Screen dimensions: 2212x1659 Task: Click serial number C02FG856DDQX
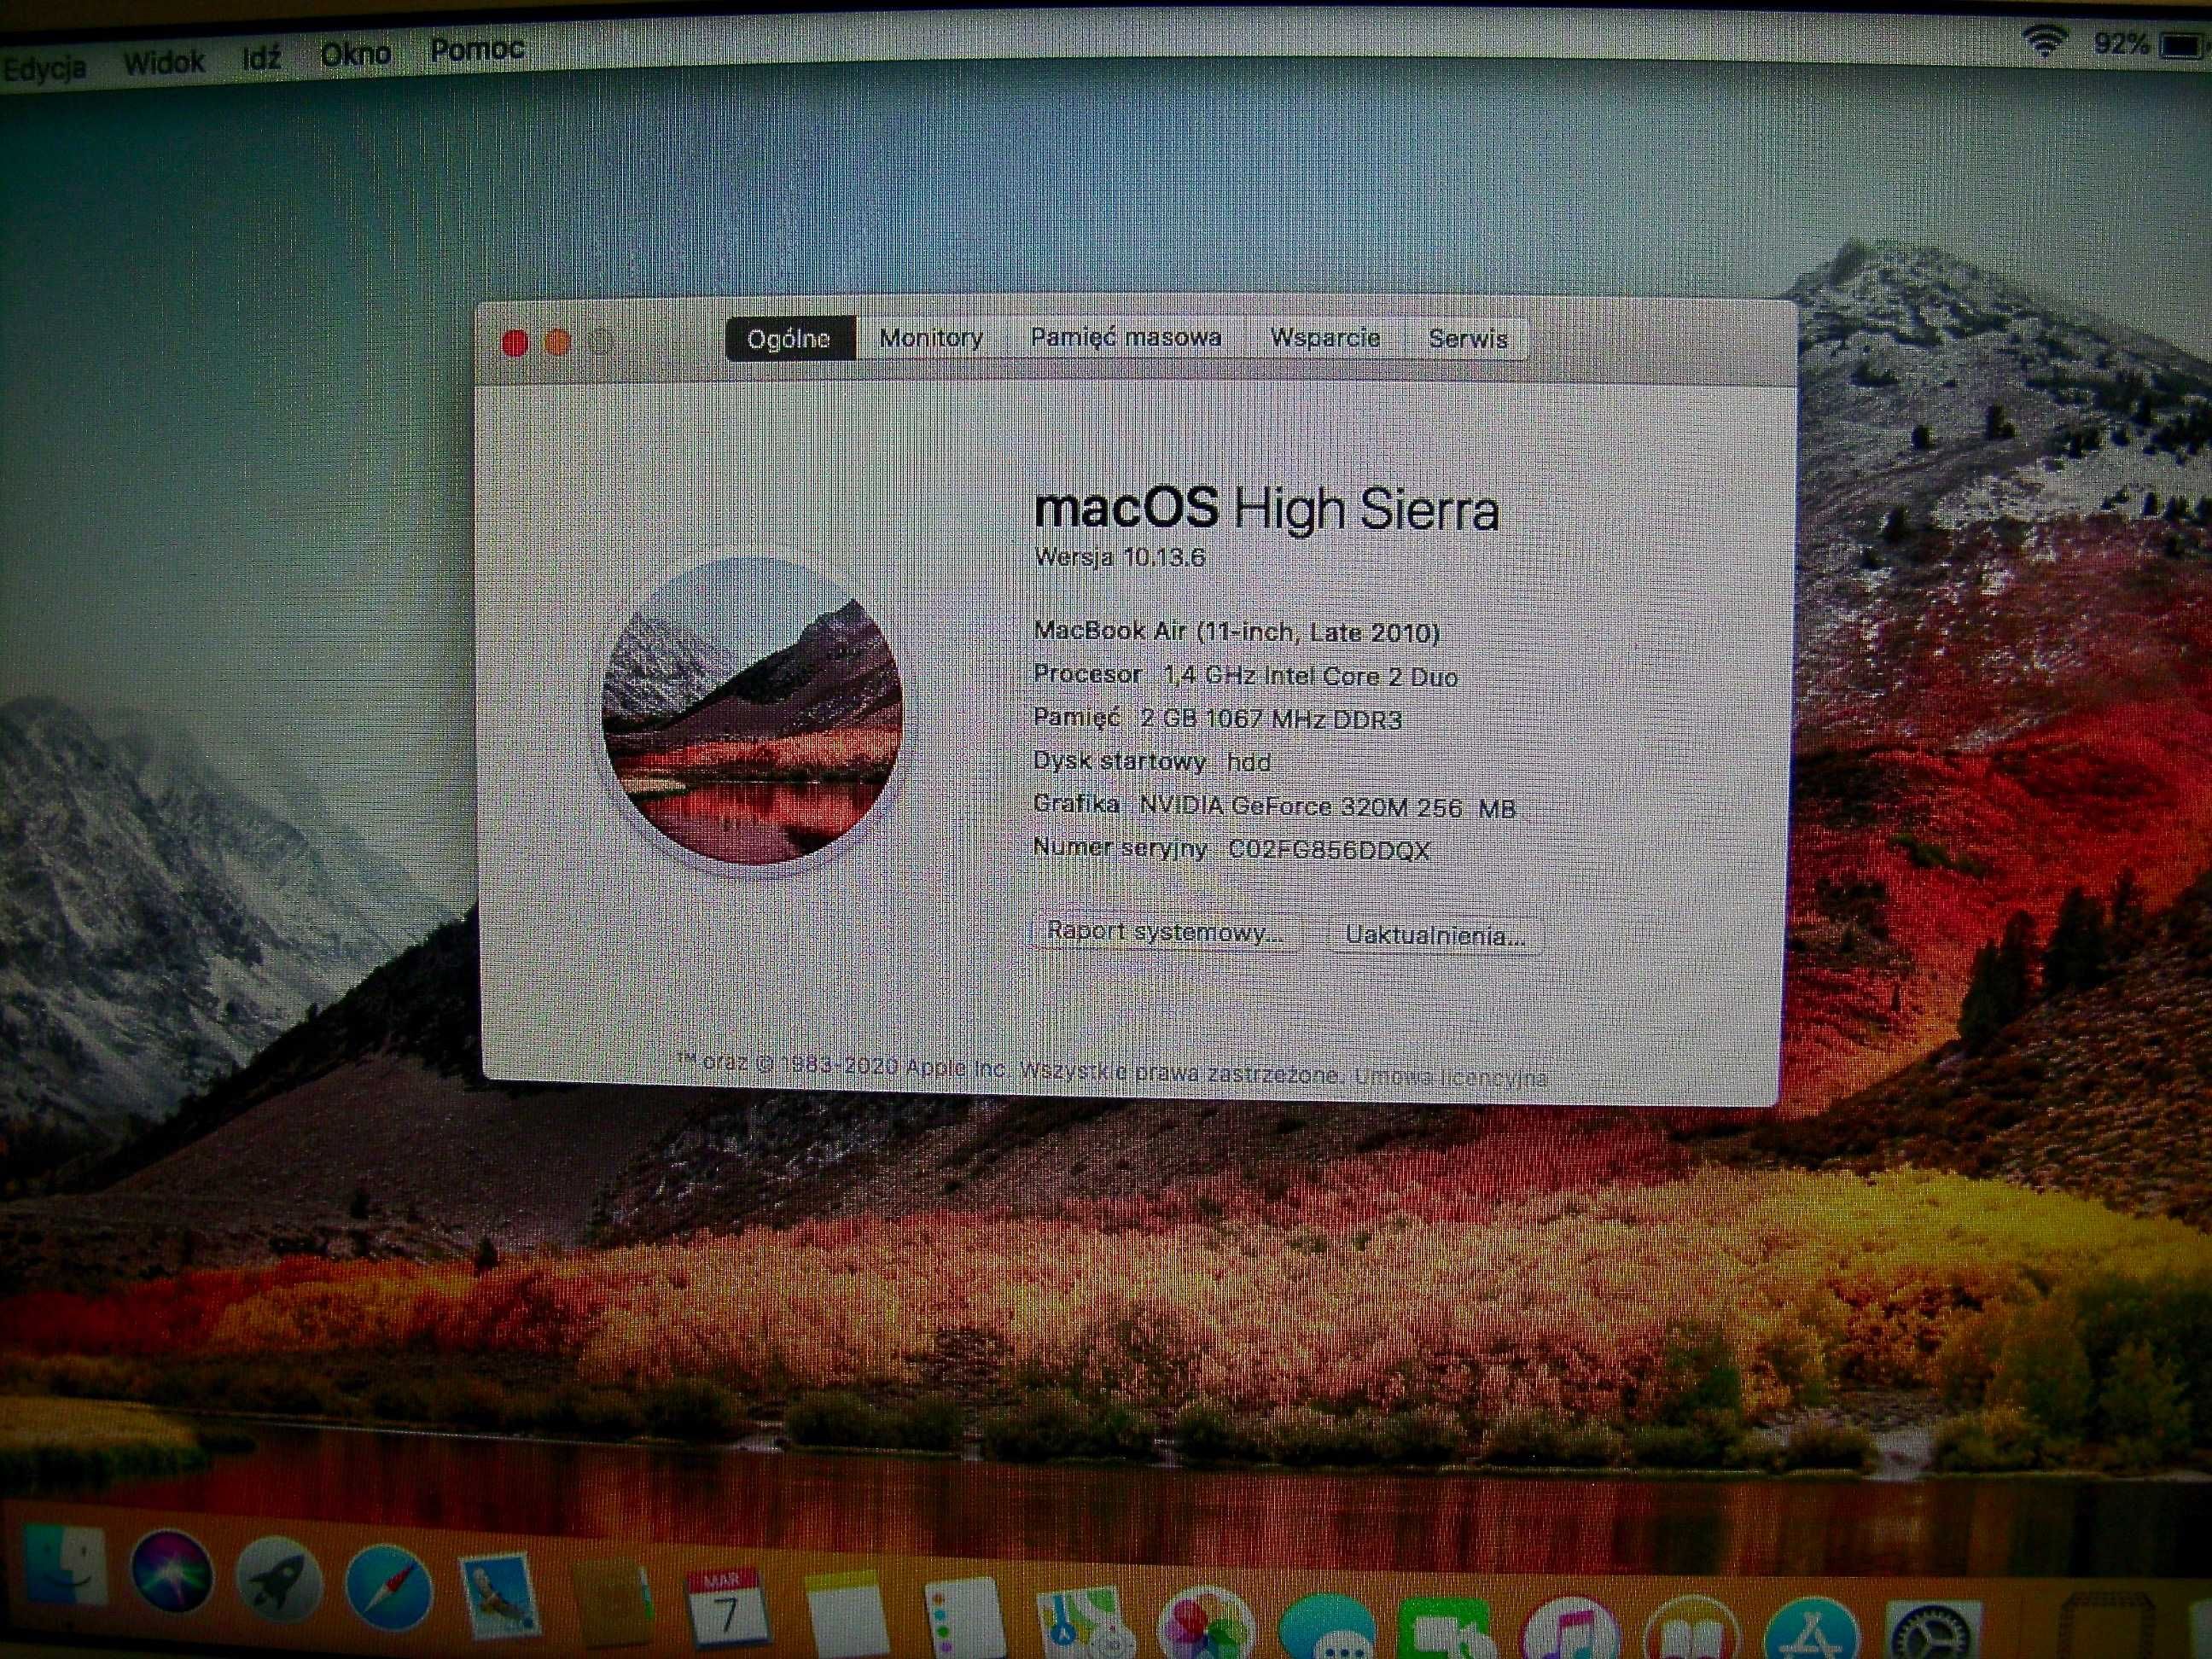1329,850
